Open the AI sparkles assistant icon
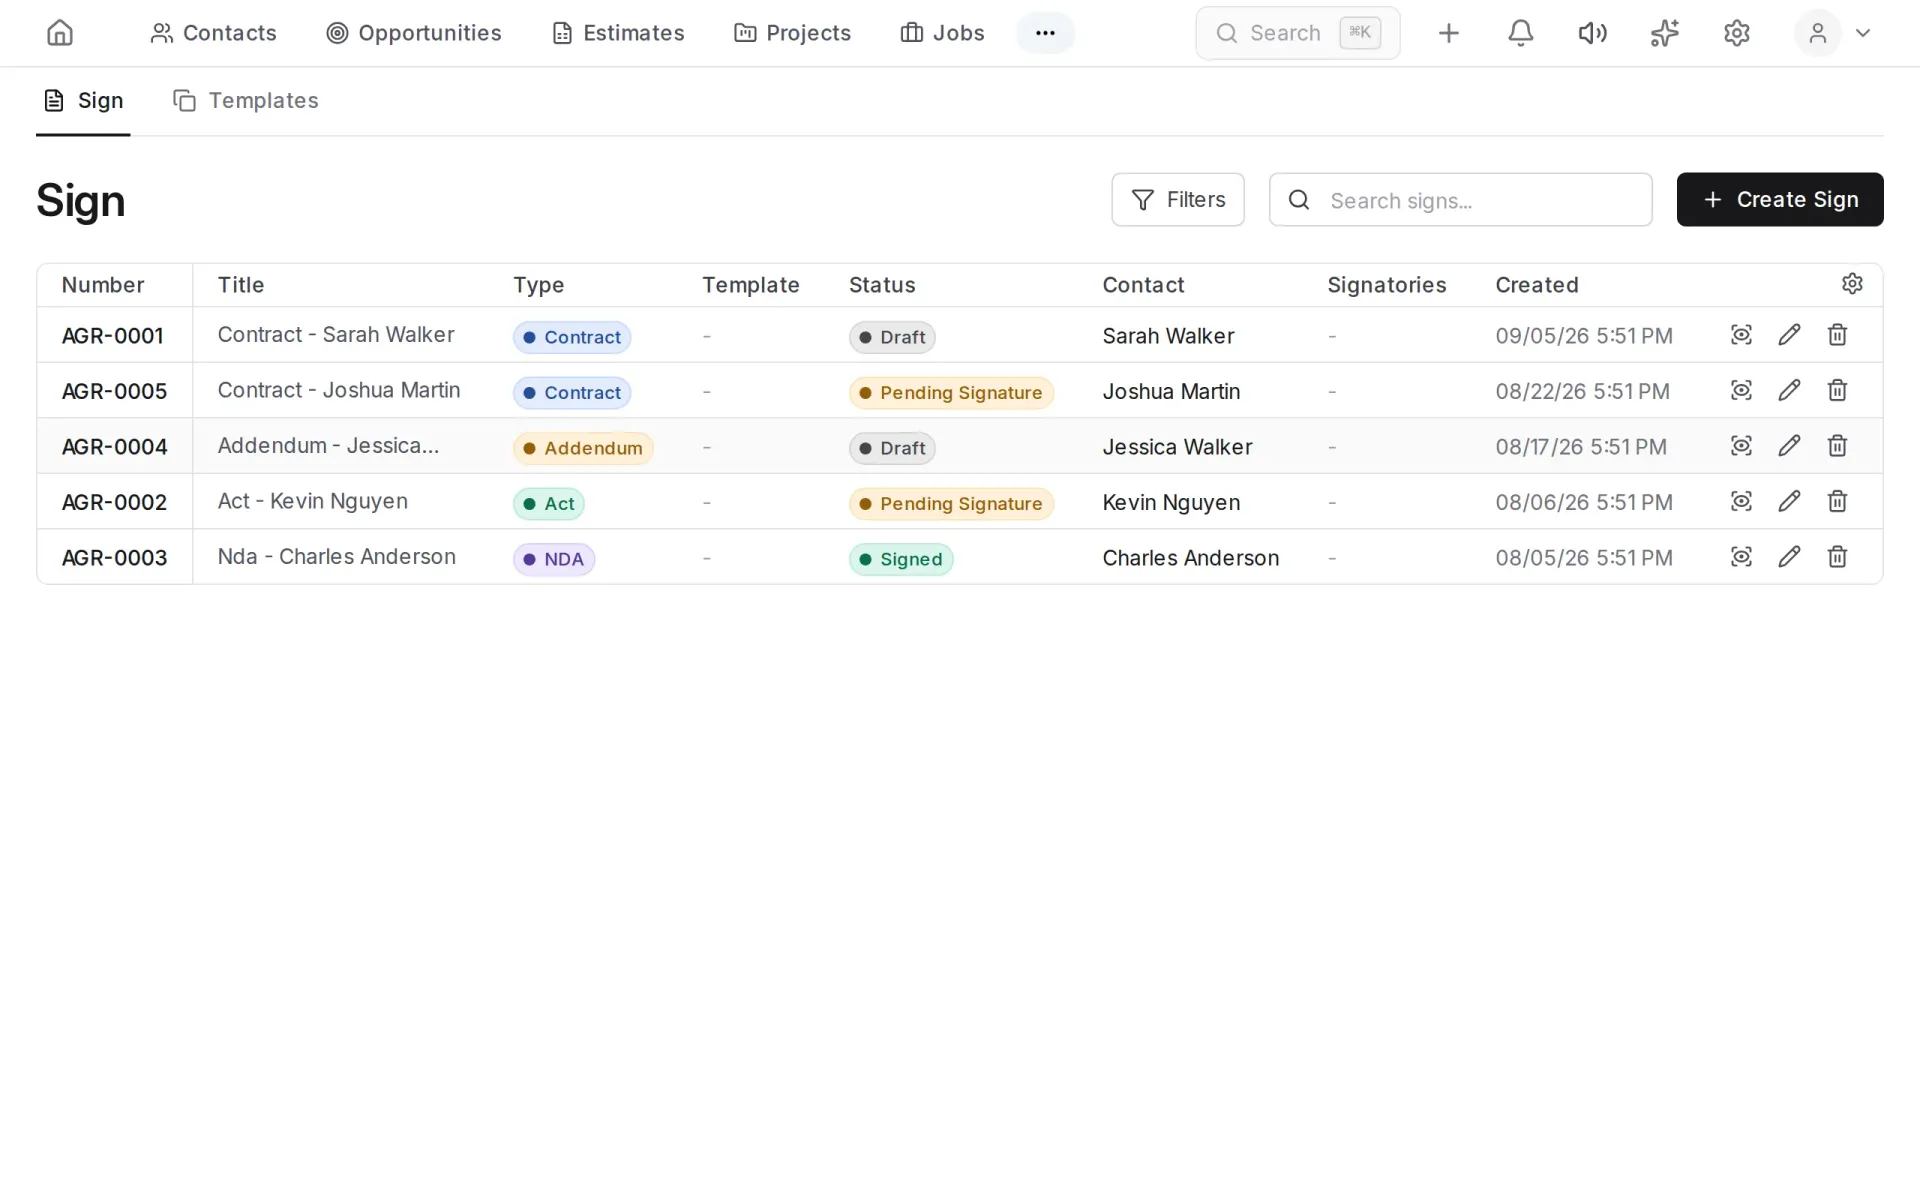Viewport: 1920px width, 1200px height. click(1664, 33)
